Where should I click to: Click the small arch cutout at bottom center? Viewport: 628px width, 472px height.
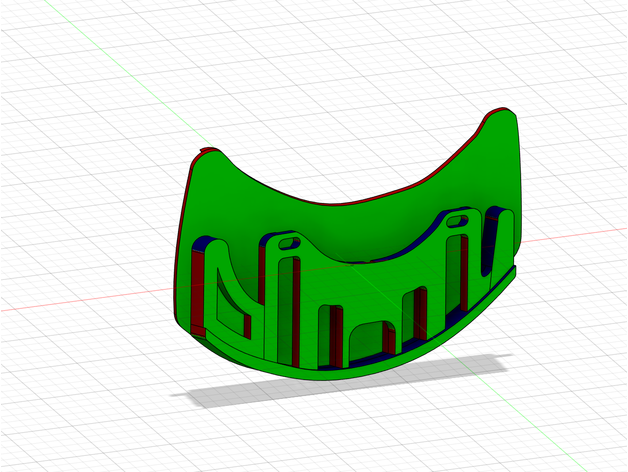tap(367, 340)
